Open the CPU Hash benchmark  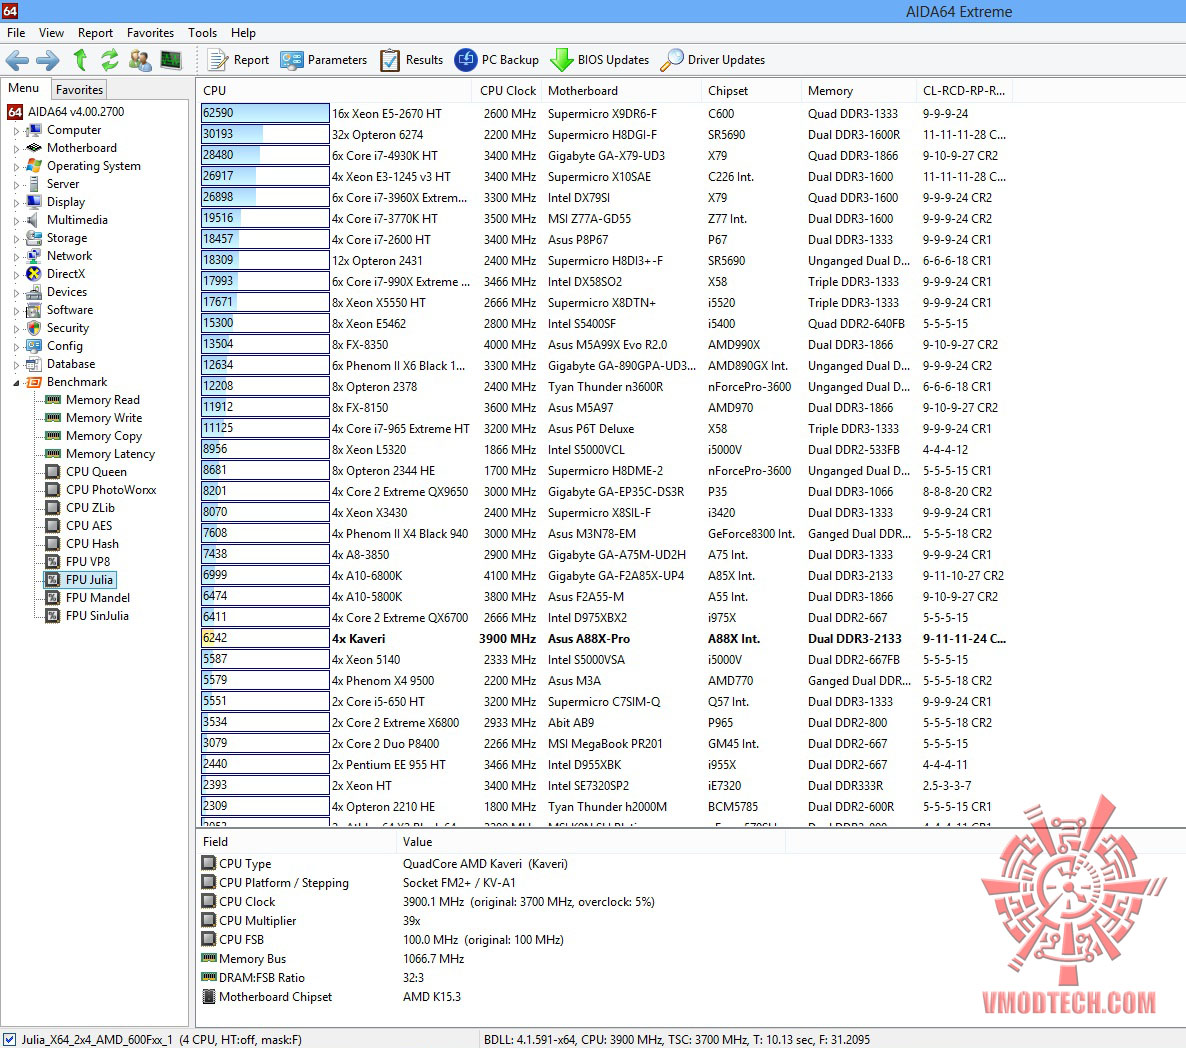click(x=82, y=544)
